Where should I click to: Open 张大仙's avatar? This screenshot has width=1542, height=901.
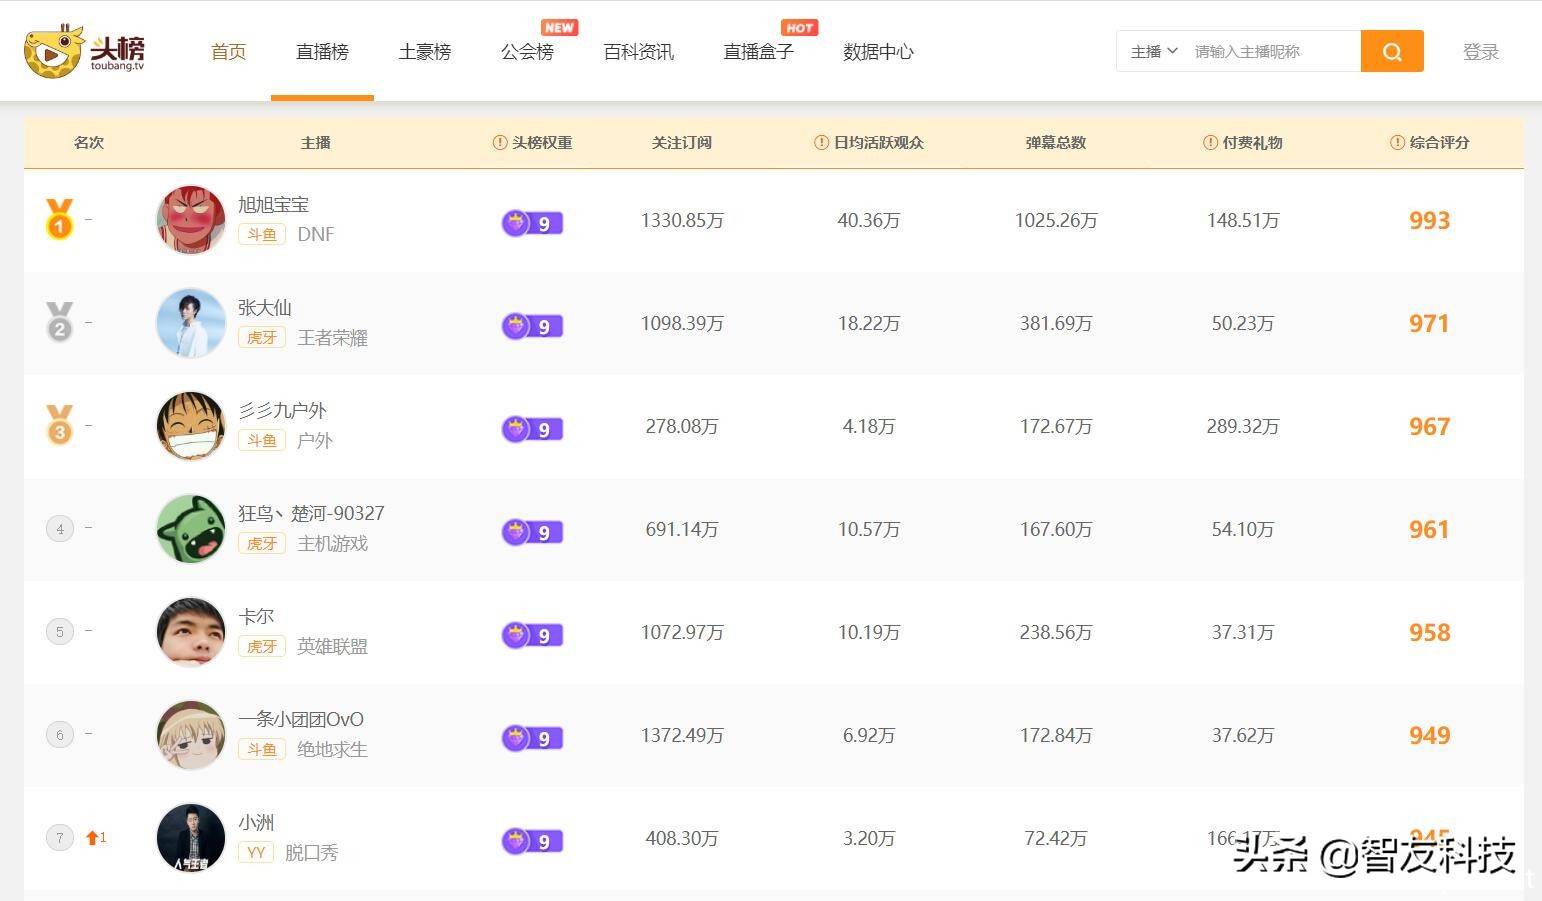pos(191,323)
